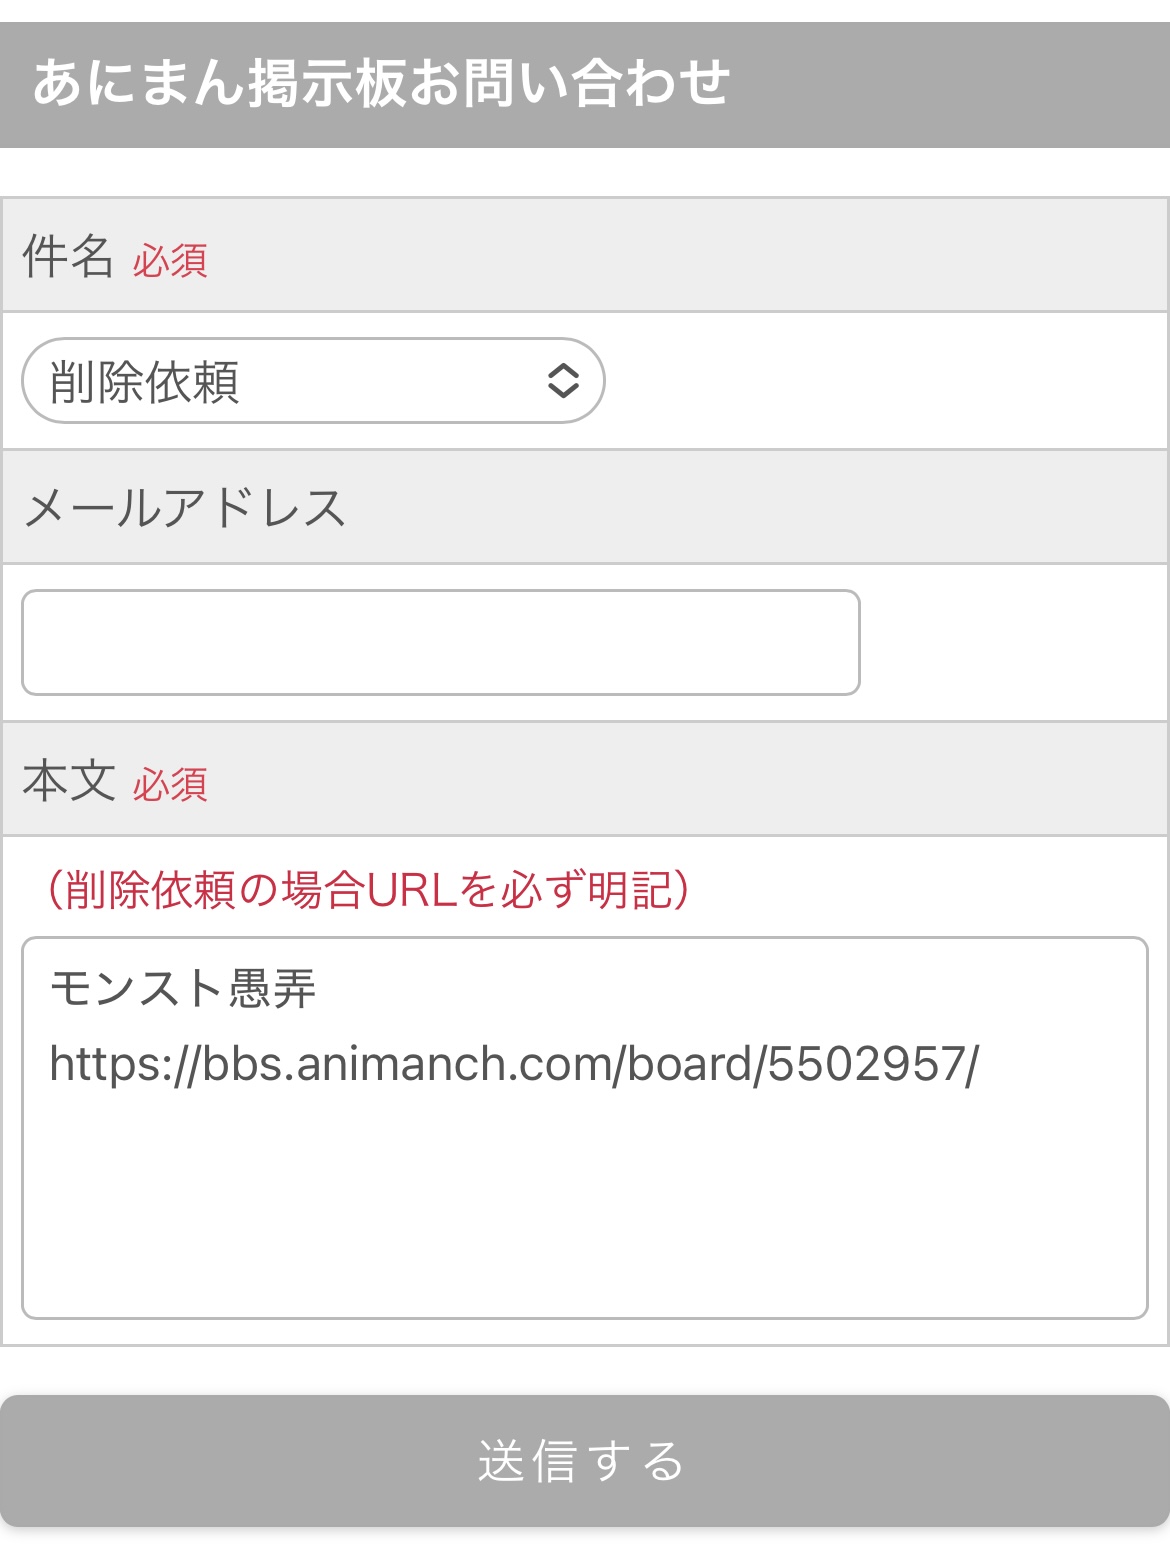This screenshot has height=1562, width=1170.
Task: Select the 削除依頼 text in the subject combo
Action: pyautogui.click(x=145, y=382)
